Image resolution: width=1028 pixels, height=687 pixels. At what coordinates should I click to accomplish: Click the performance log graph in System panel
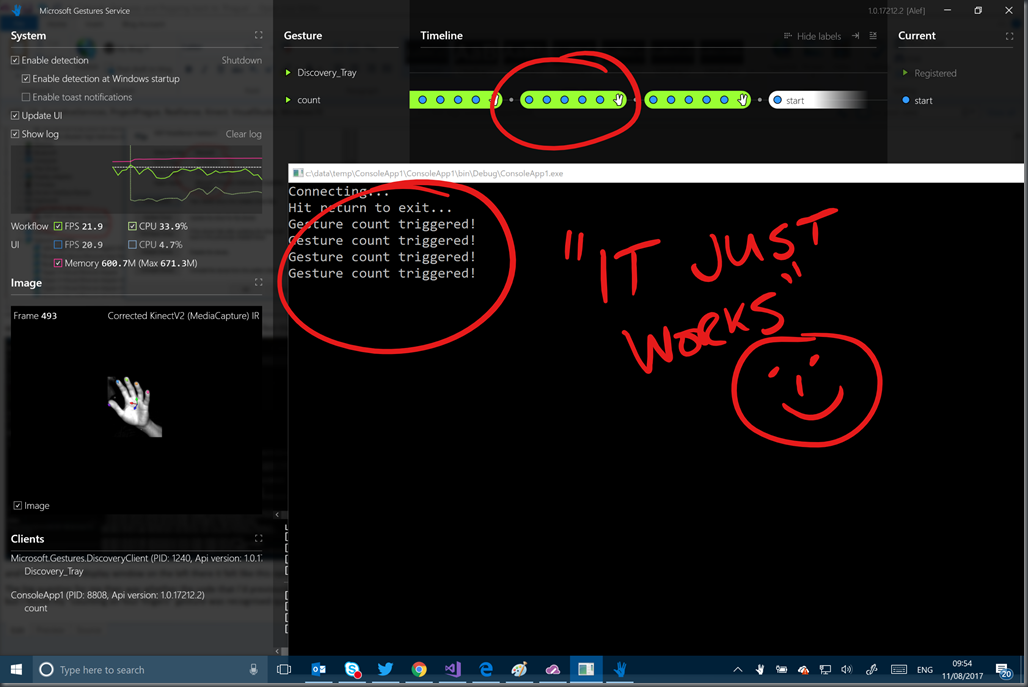(136, 180)
